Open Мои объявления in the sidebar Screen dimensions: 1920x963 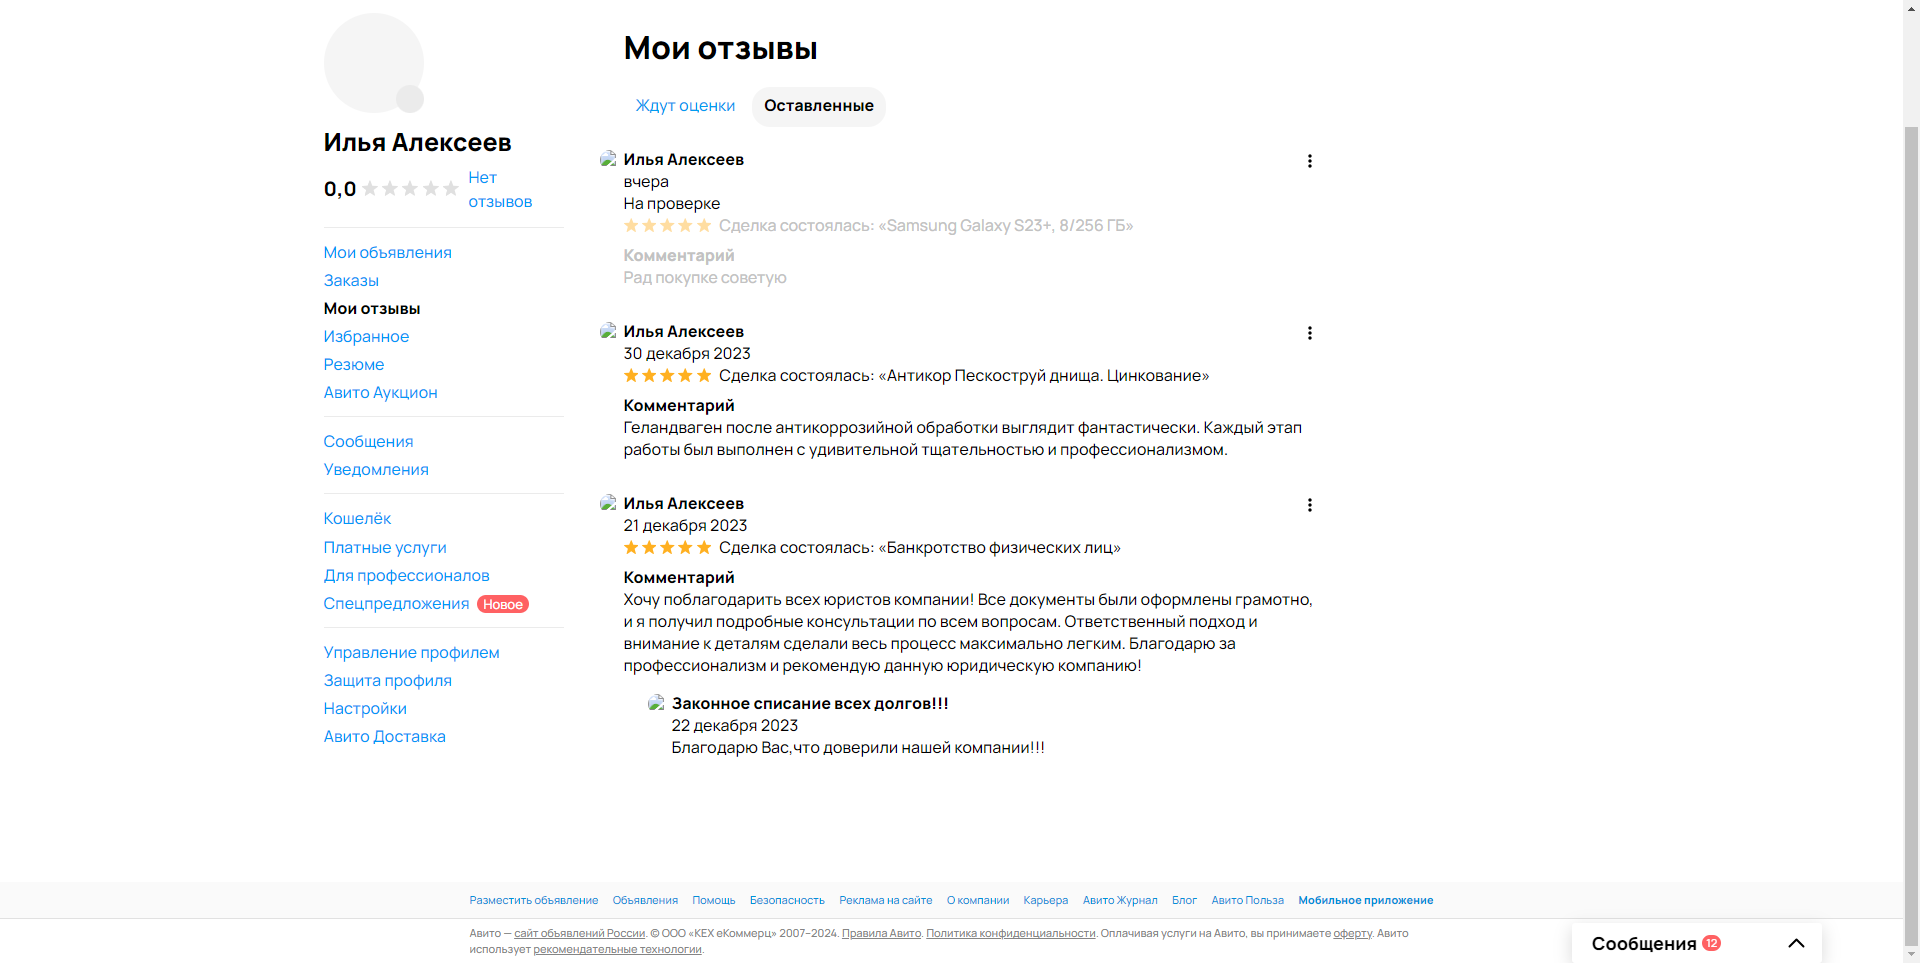[387, 253]
